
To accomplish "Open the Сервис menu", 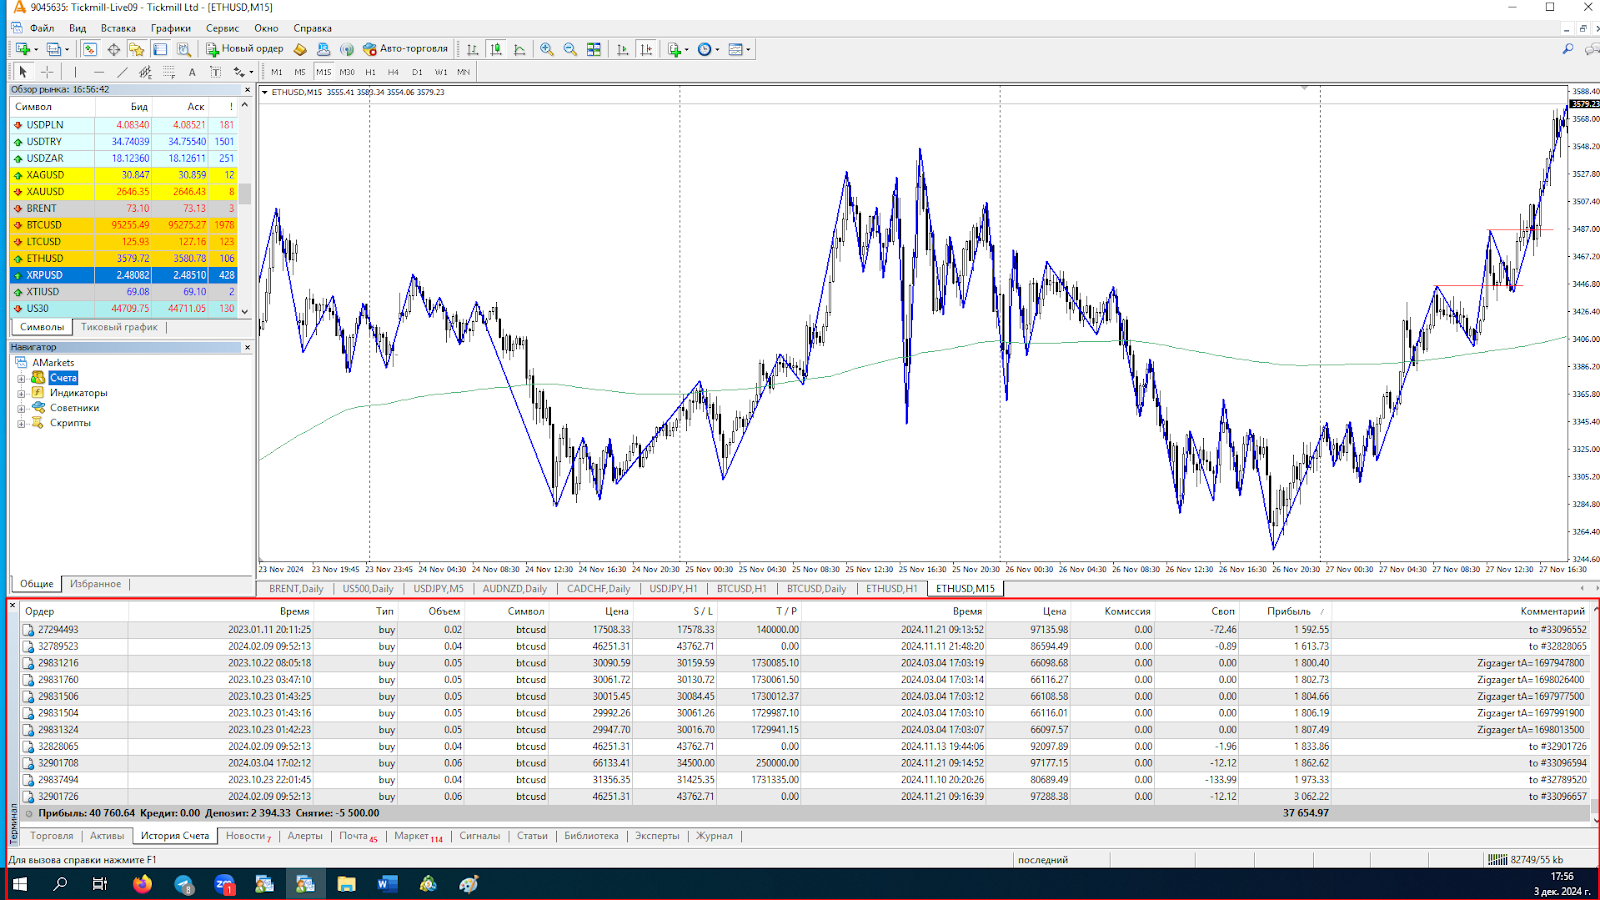I will 222,28.
